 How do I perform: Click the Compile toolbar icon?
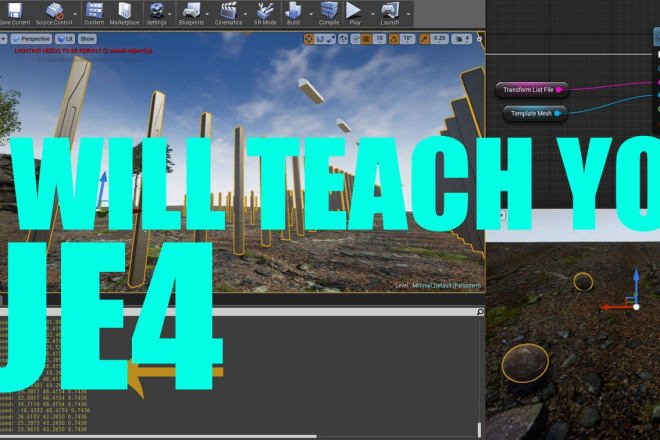329,11
